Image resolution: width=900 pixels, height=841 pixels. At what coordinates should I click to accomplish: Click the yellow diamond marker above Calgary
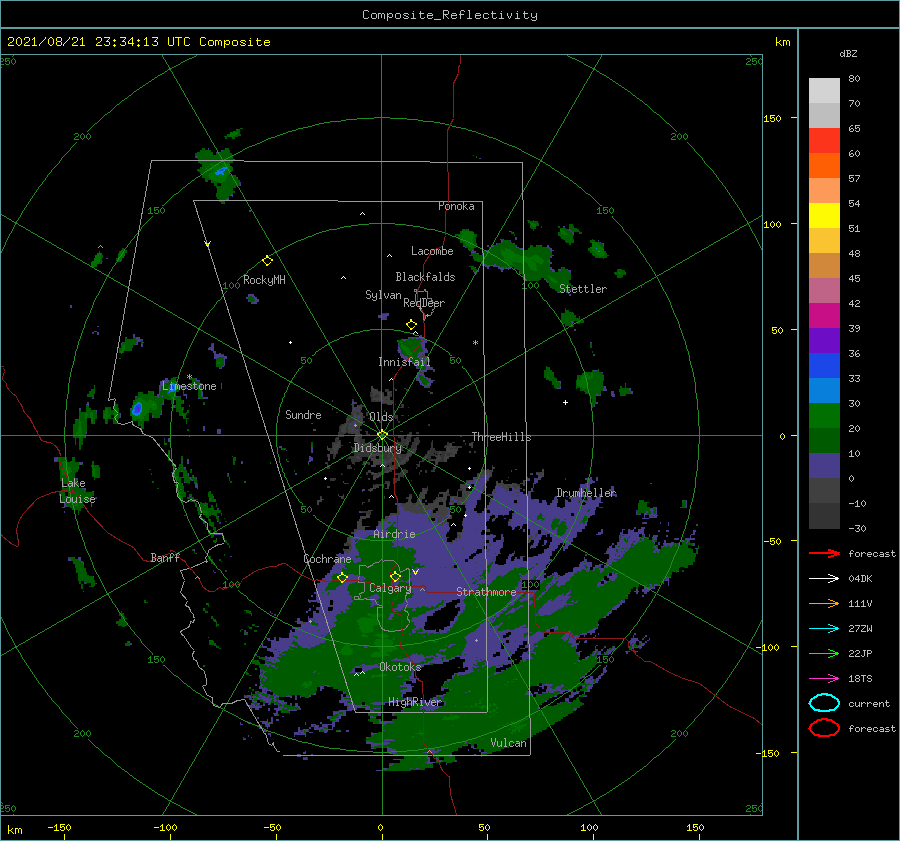pyautogui.click(x=395, y=576)
